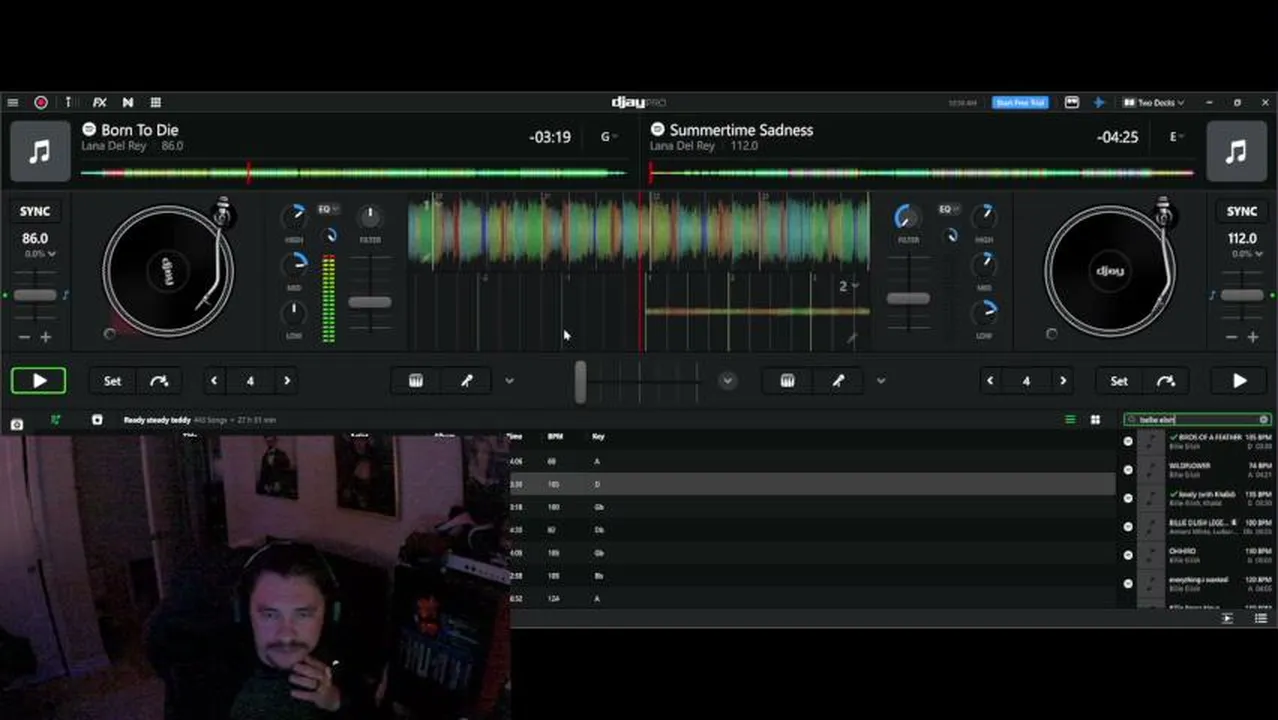Click right deck jump-to-cue arrow icon
Screen dimensions: 1278x720
coord(1166,380)
